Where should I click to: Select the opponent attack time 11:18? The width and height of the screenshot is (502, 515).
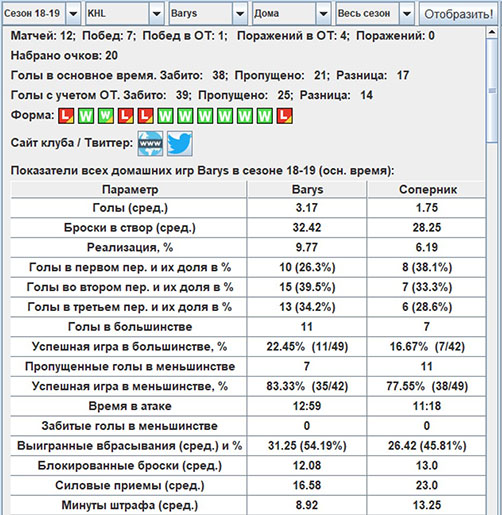(427, 406)
